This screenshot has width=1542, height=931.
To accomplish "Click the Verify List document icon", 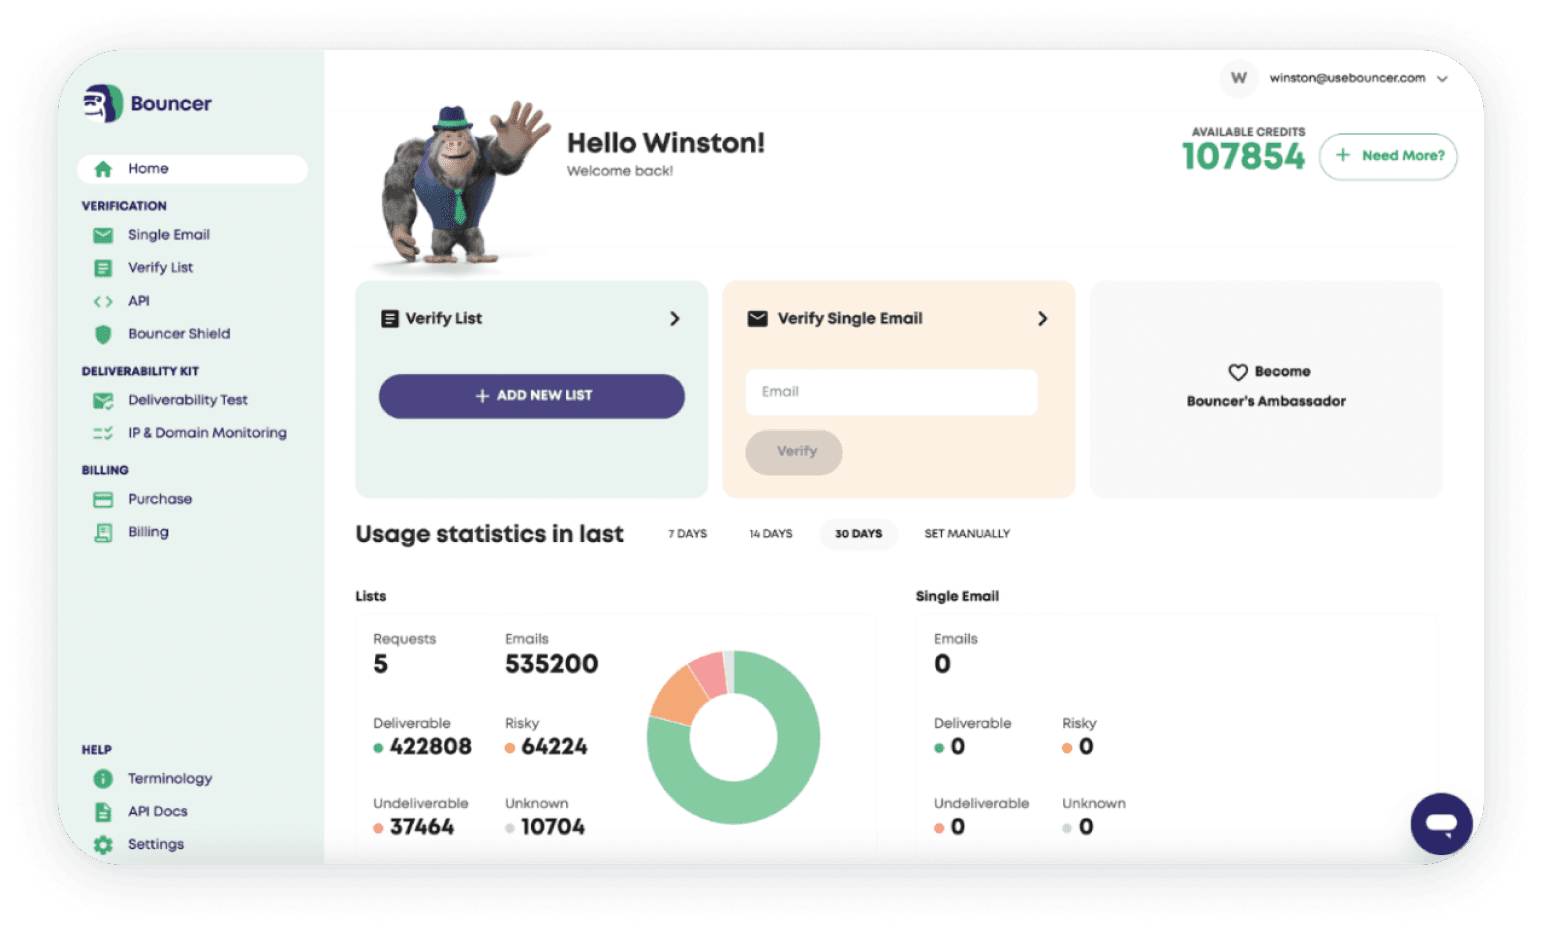I will pos(103,268).
